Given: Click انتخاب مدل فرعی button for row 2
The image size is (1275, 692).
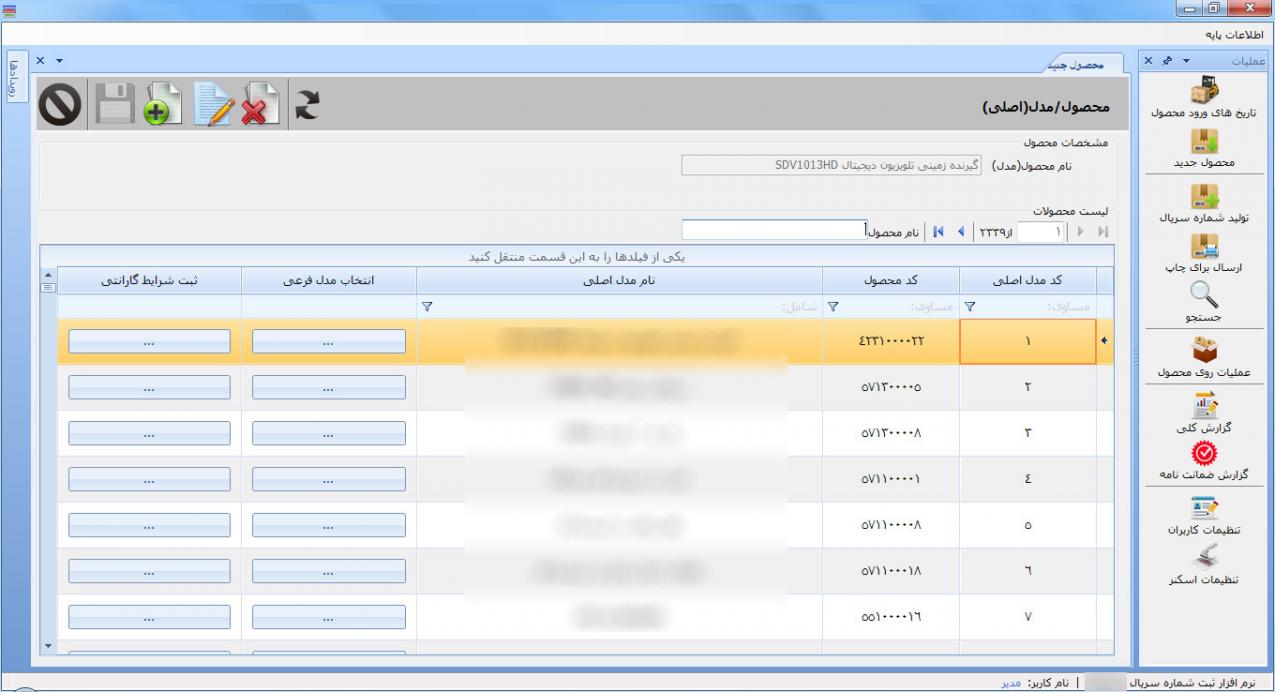Looking at the screenshot, I should pos(328,388).
